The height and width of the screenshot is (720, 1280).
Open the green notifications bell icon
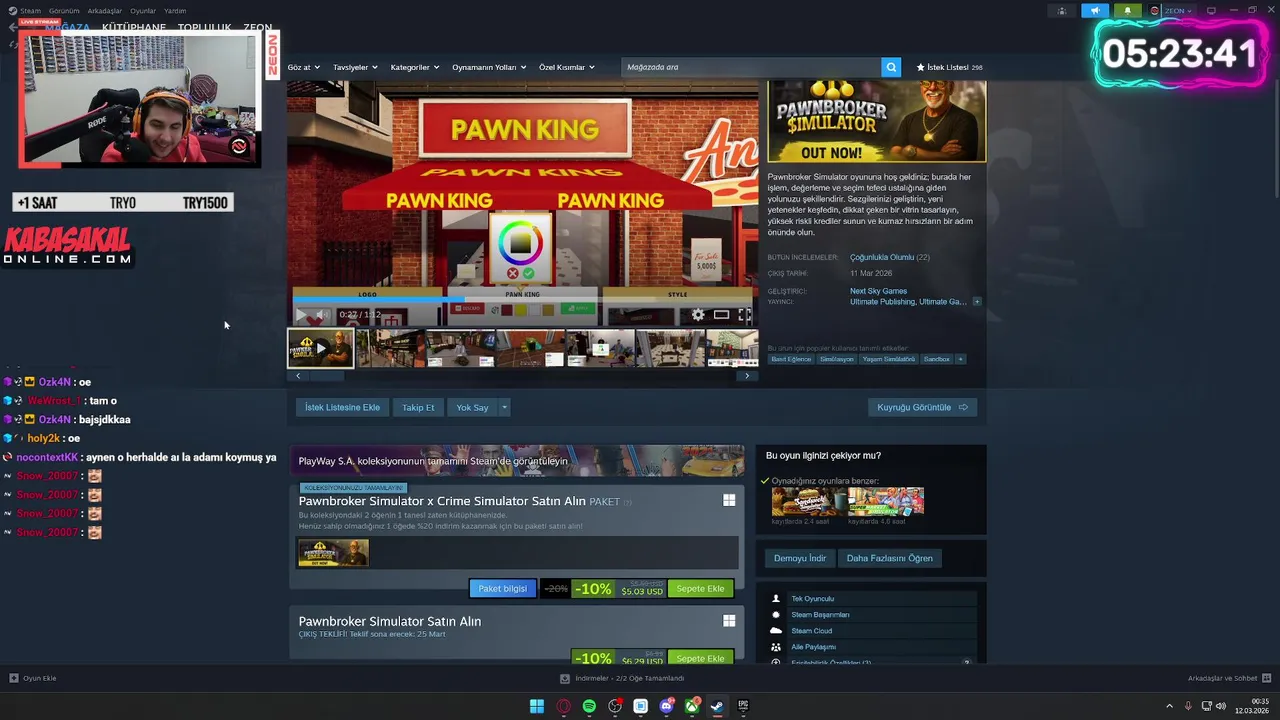click(1128, 11)
